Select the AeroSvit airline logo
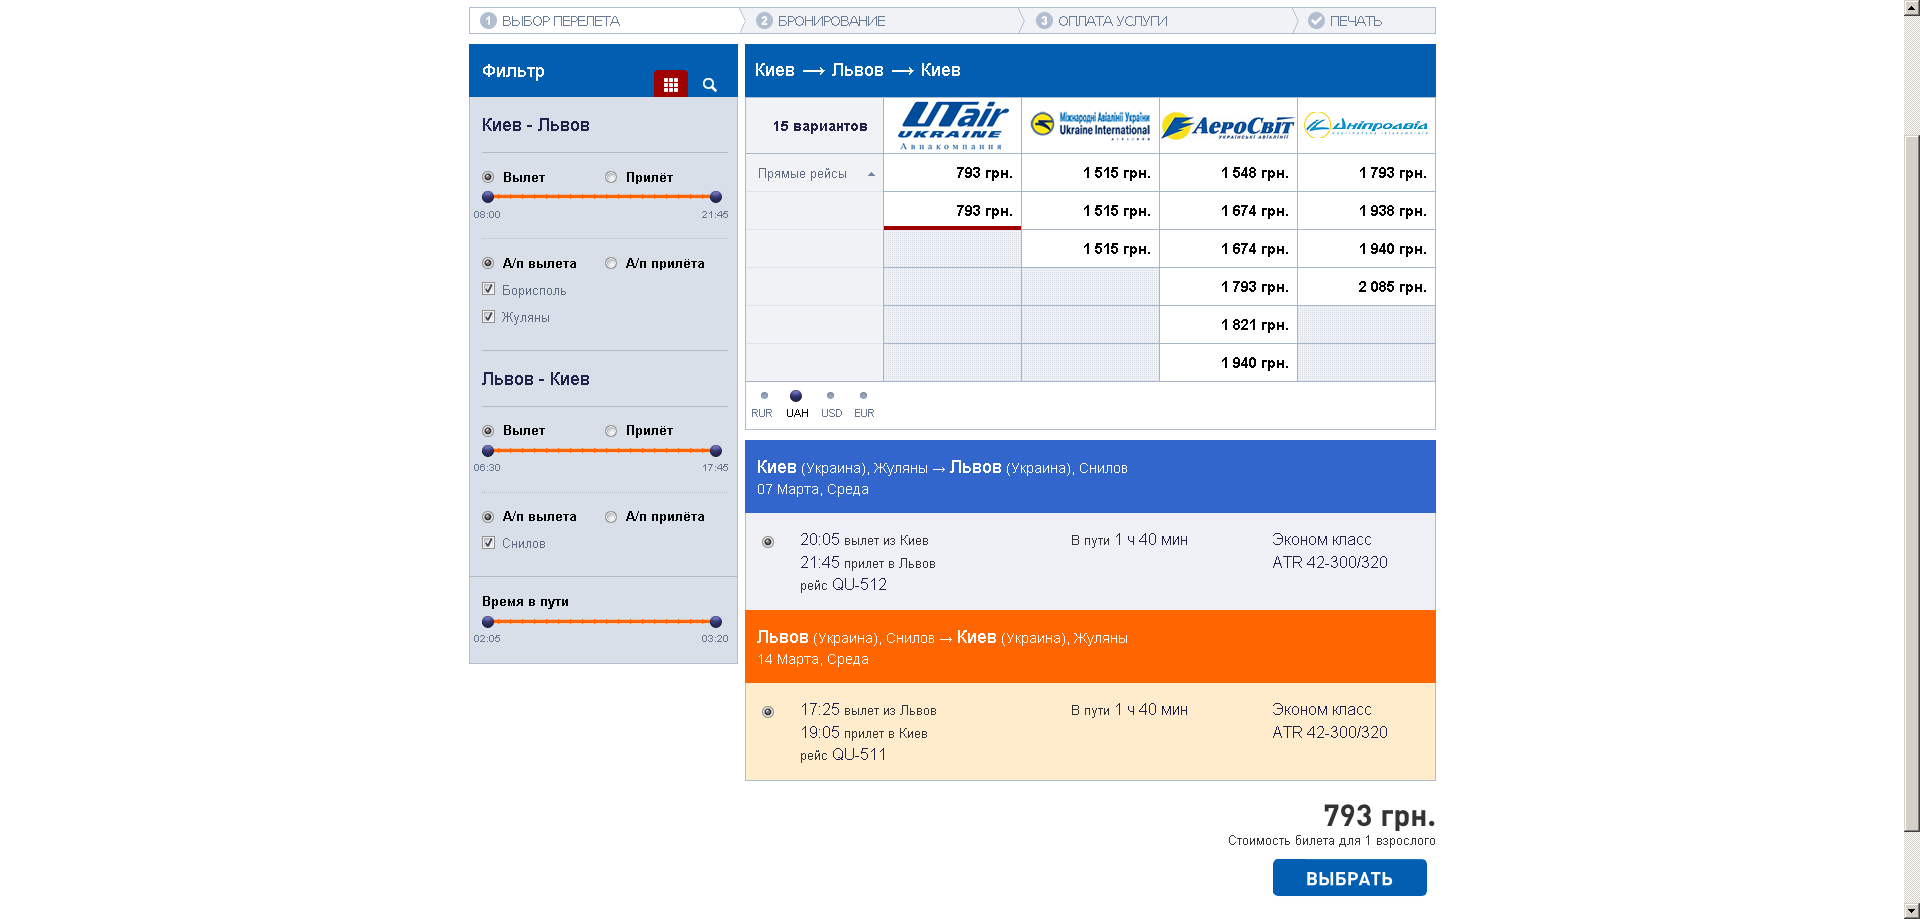Screen dimensions: 1920x919 (x=1228, y=126)
